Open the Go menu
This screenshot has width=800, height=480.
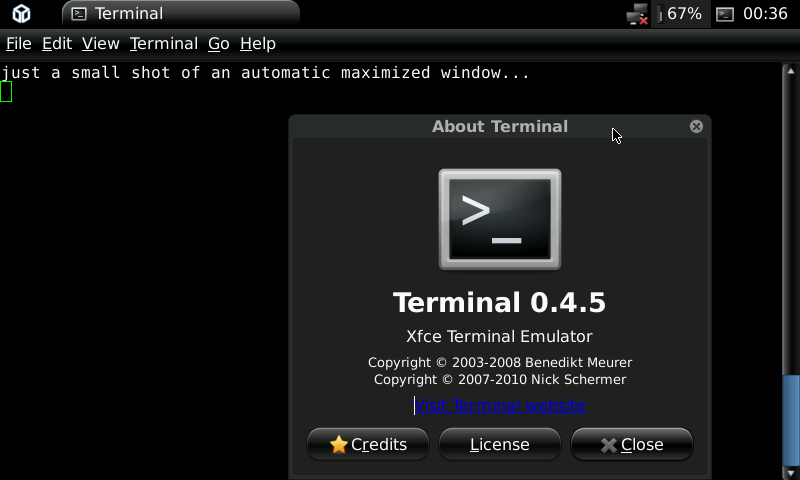click(x=219, y=43)
